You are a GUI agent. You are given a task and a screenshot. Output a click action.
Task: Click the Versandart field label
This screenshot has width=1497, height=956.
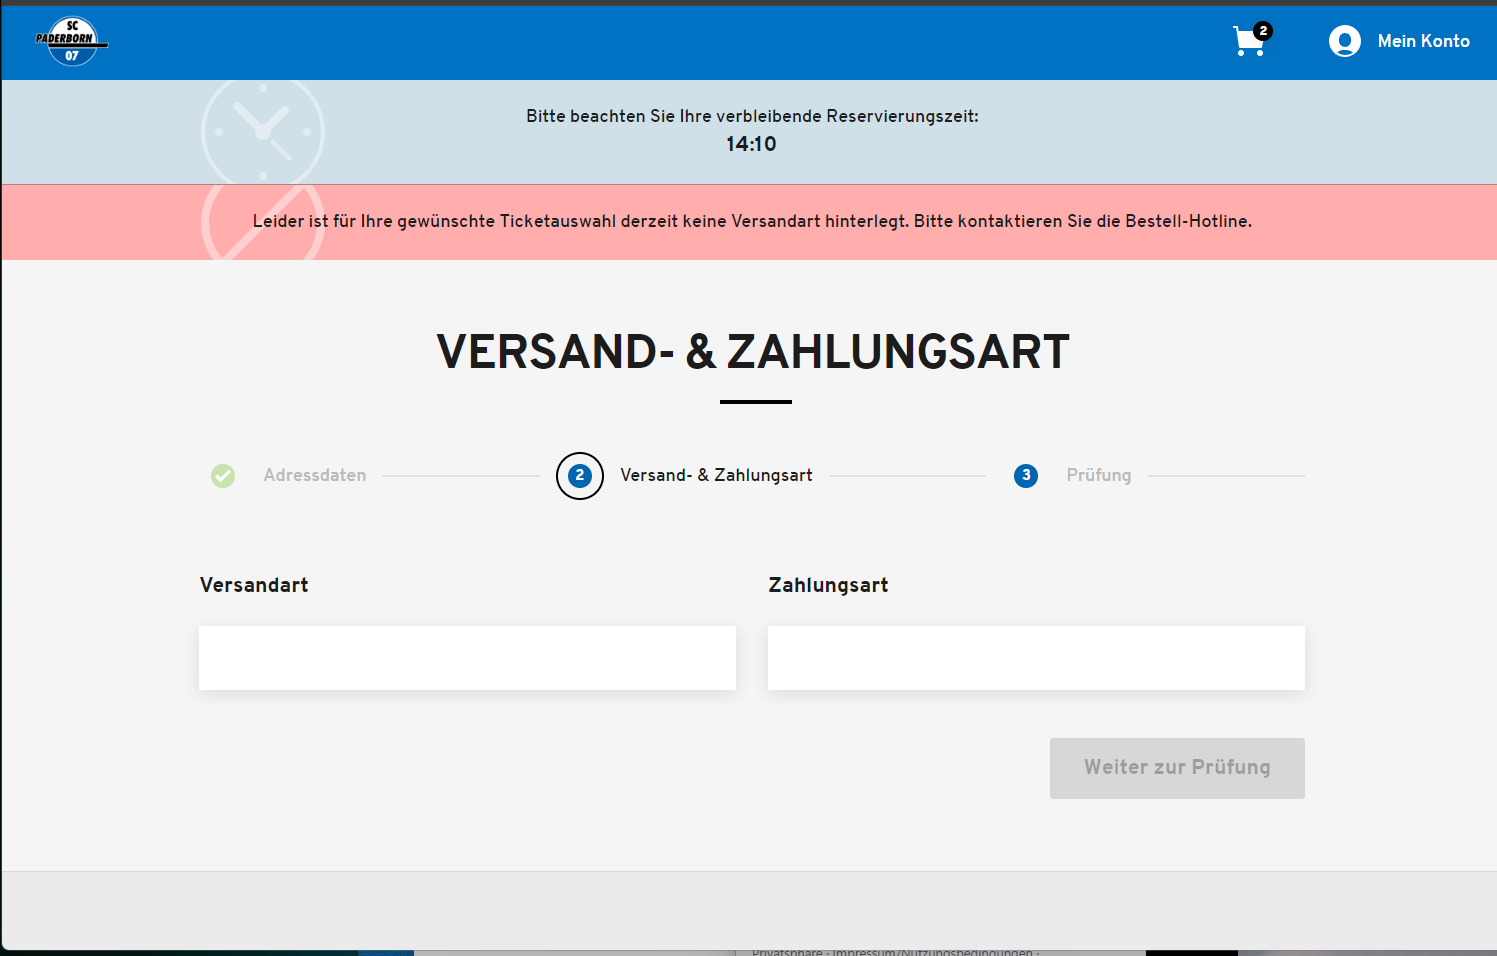click(x=254, y=585)
